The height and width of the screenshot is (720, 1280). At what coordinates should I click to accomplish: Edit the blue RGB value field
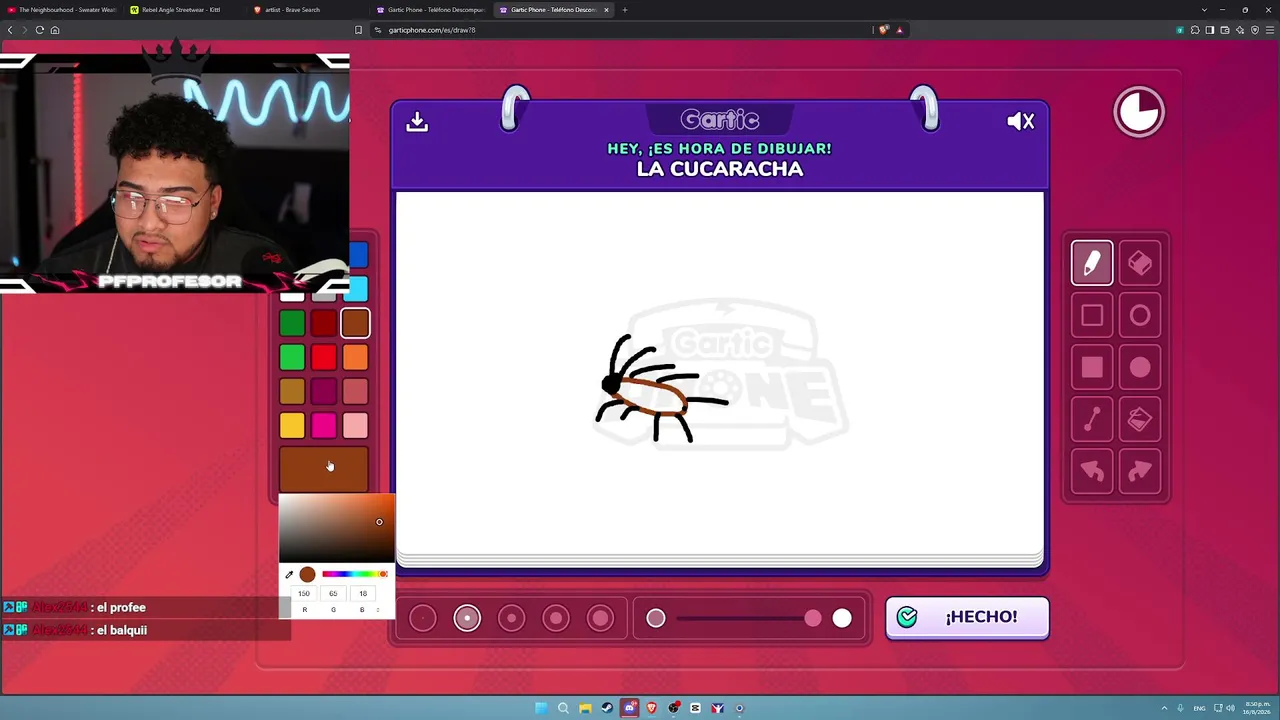tap(362, 593)
